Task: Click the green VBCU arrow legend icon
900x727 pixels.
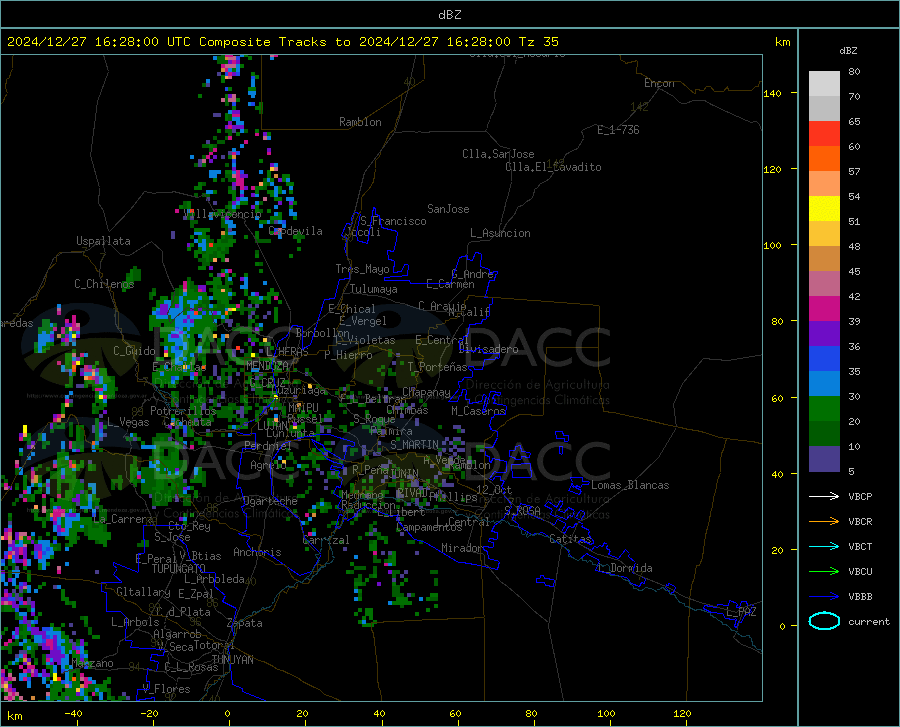Action: coord(824,572)
